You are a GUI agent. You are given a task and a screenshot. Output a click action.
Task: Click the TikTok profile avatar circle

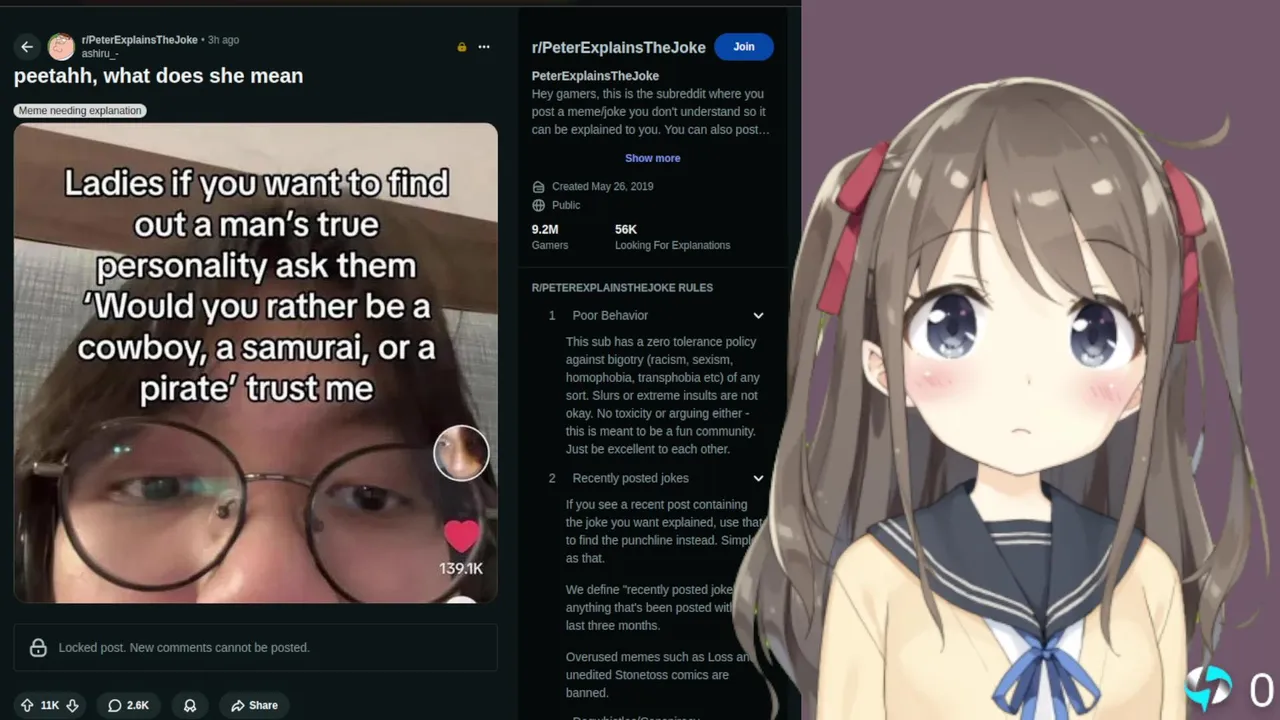pos(461,453)
